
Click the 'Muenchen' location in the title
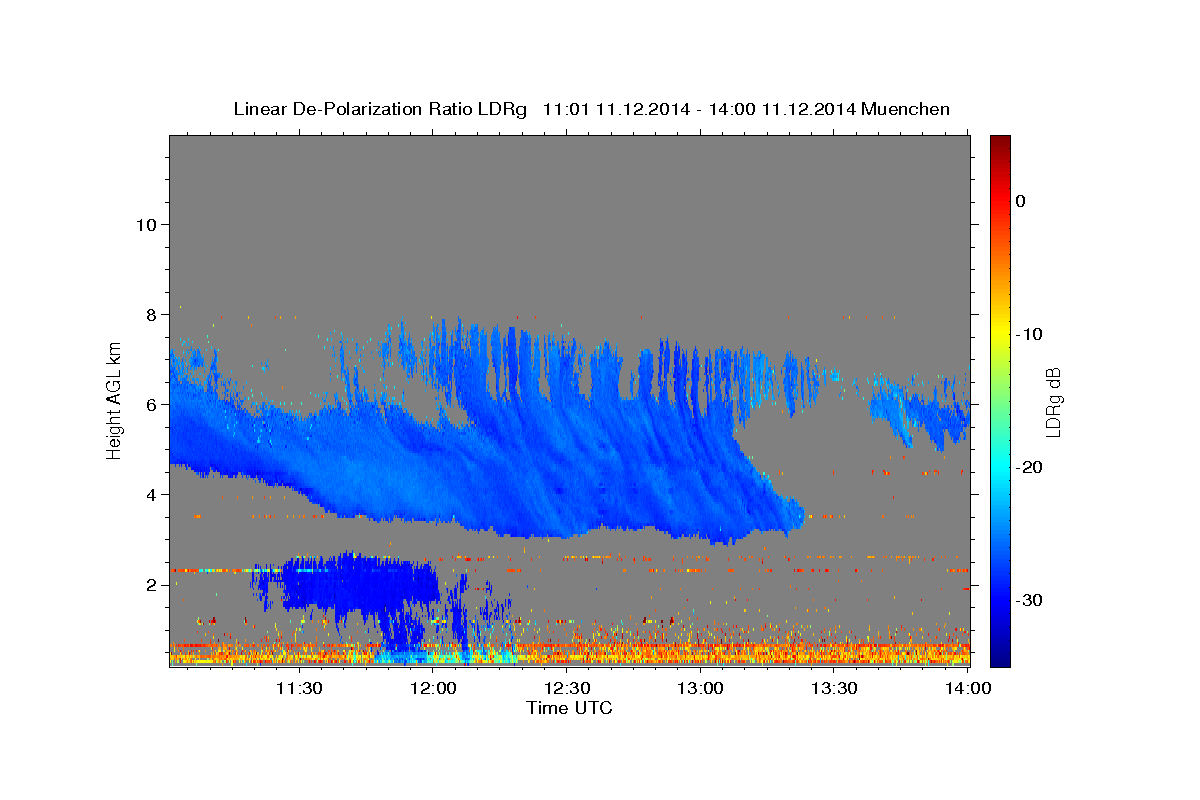click(x=905, y=109)
